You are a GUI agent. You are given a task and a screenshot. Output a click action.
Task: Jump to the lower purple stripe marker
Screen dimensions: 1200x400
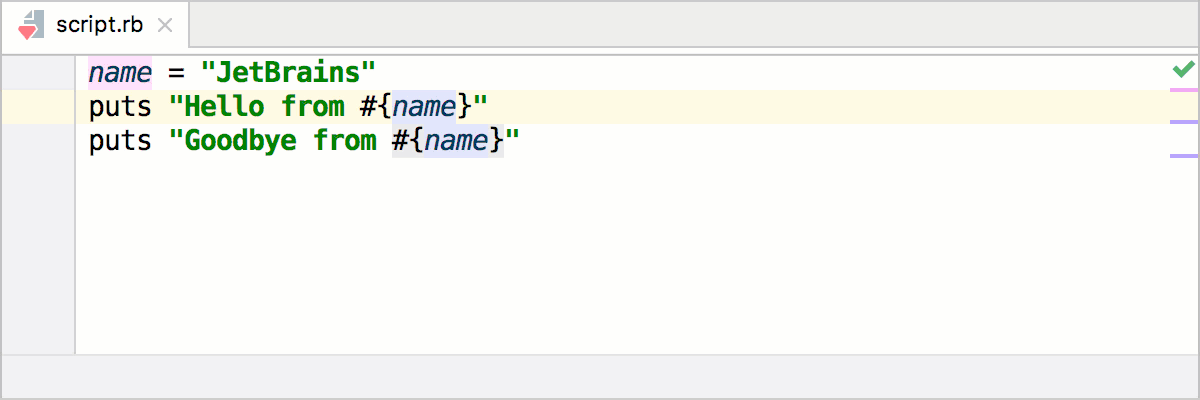point(1183,155)
